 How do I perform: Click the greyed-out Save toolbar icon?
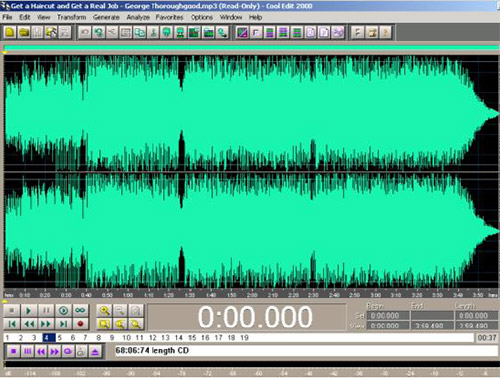pyautogui.click(x=38, y=32)
